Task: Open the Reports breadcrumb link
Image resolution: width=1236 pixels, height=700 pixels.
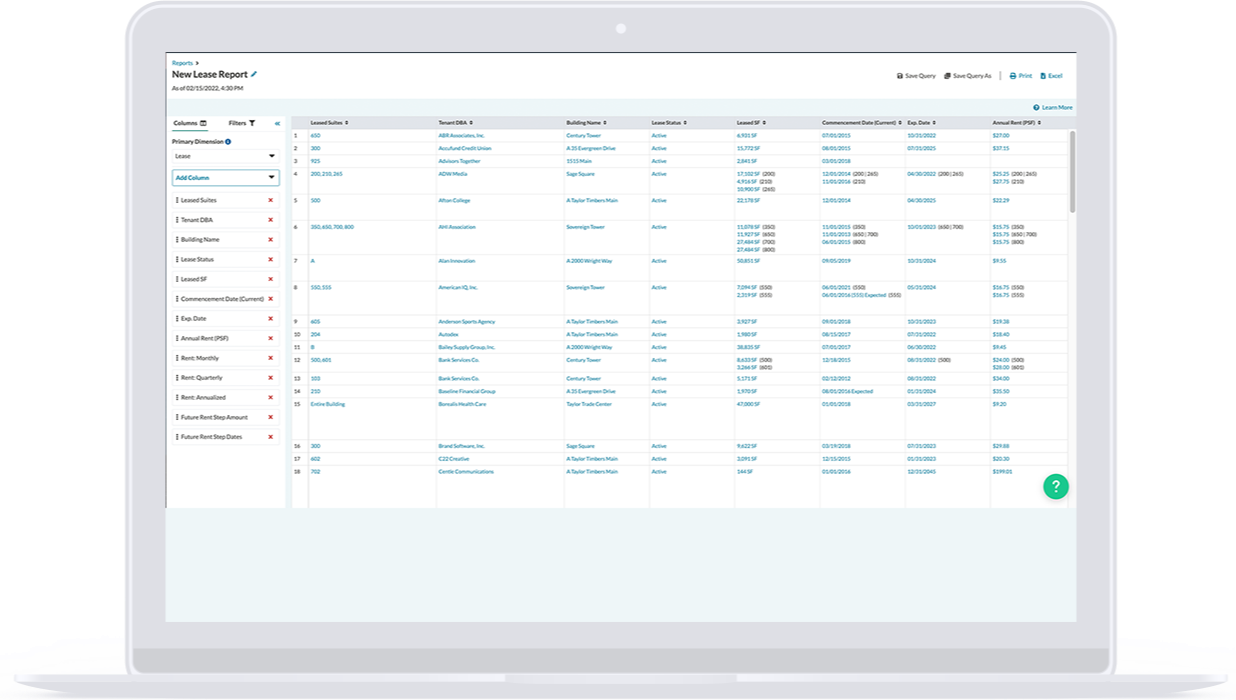Action: tap(182, 63)
